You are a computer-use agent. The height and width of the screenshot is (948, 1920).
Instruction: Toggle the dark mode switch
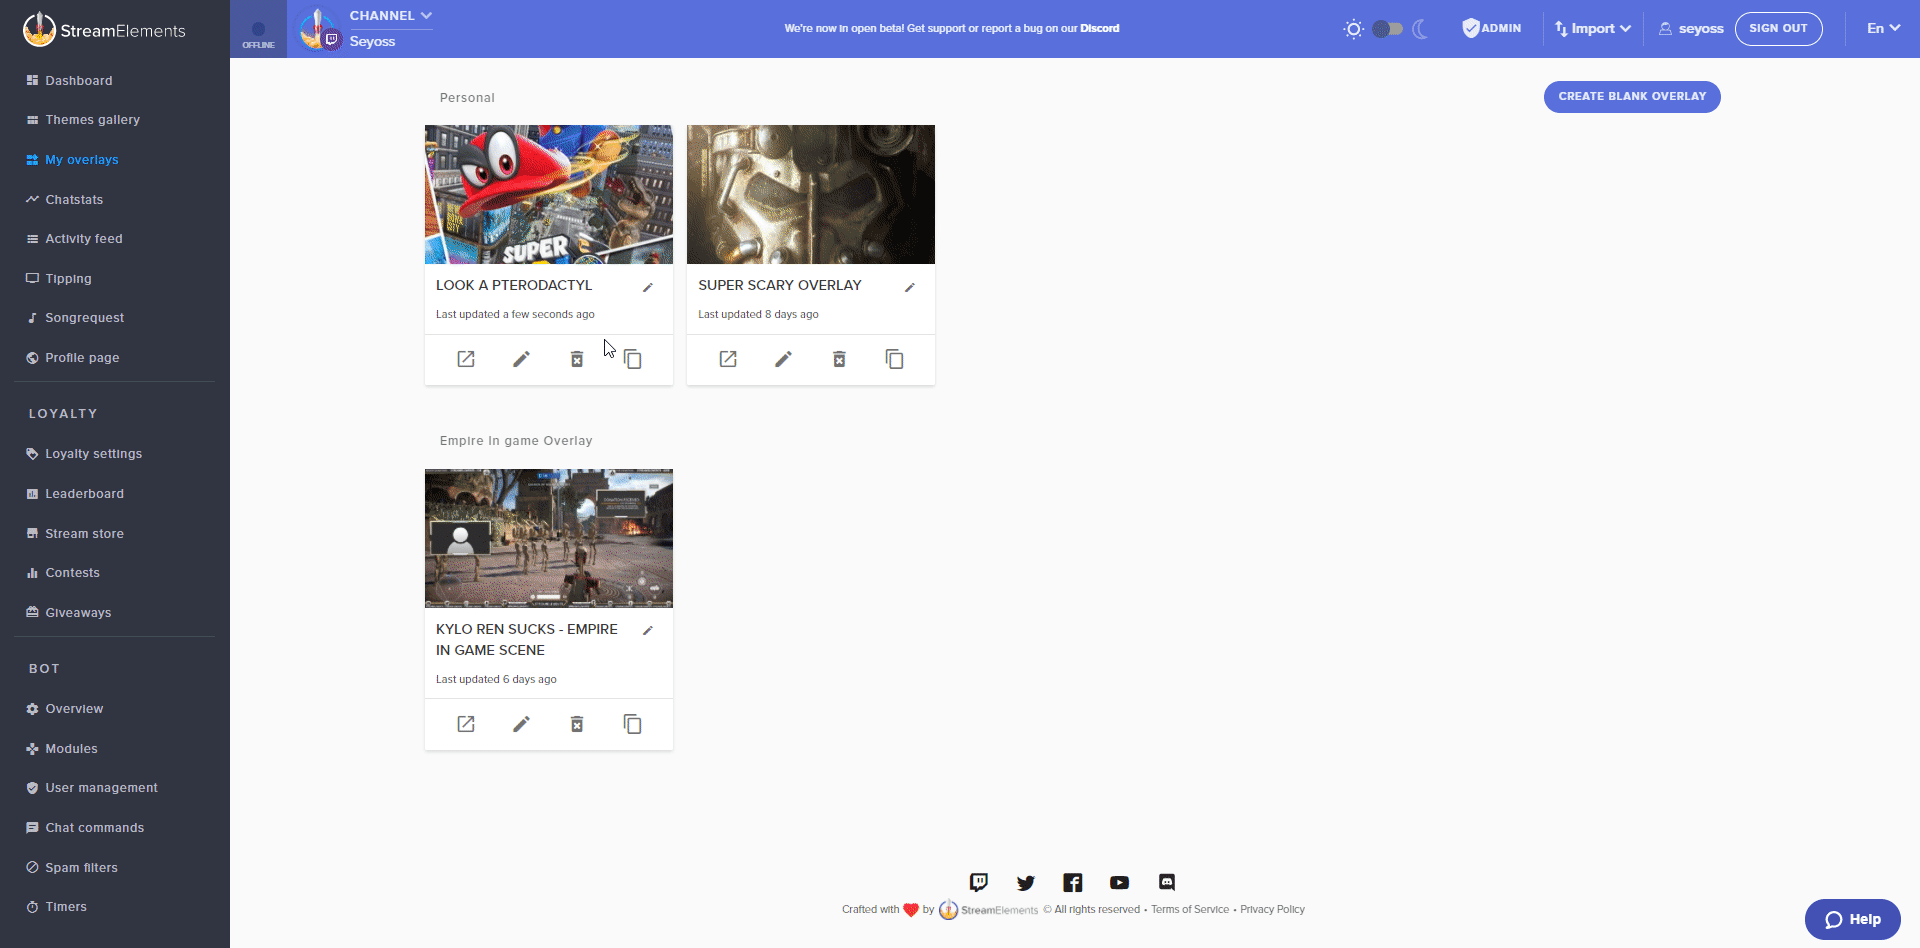[1387, 29]
